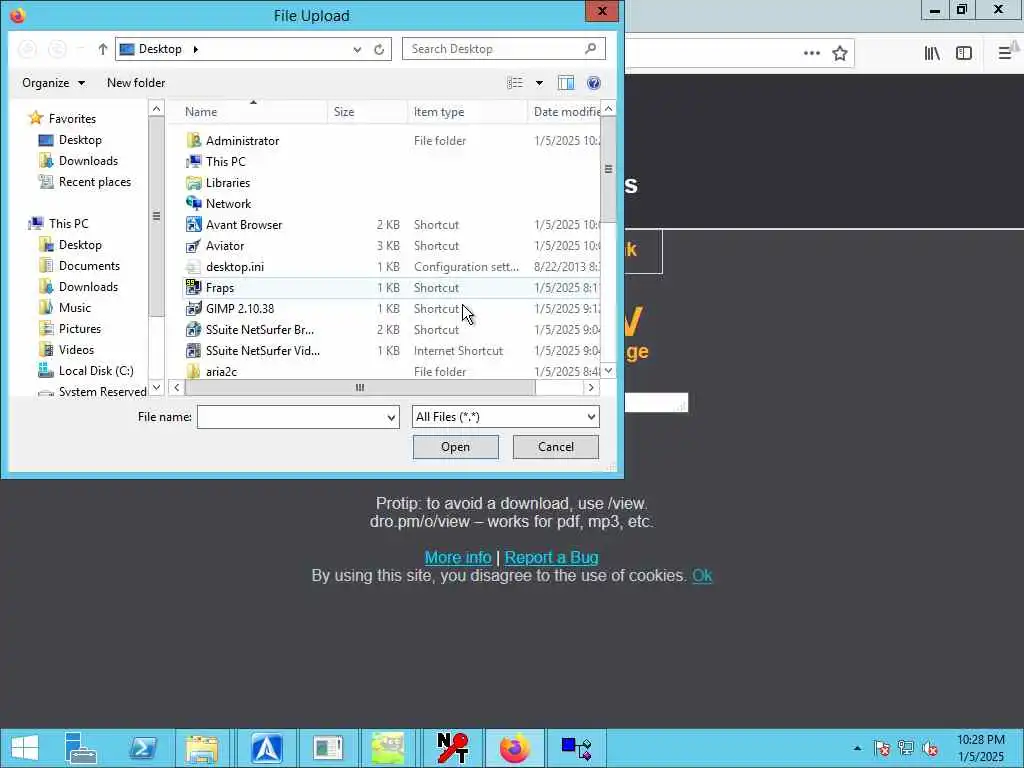
Task: Open Firefox page actions three dots
Action: (812, 54)
